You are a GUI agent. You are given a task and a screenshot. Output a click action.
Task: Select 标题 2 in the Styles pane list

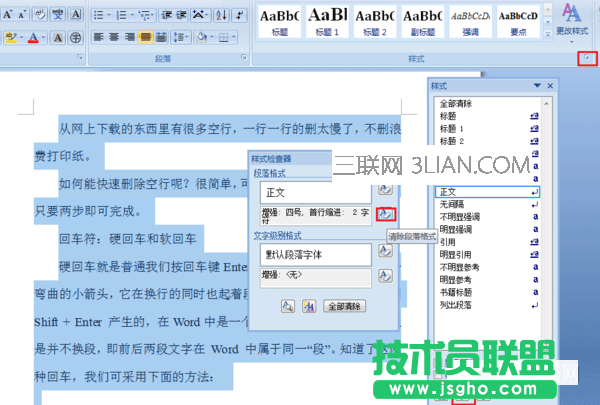pos(488,141)
